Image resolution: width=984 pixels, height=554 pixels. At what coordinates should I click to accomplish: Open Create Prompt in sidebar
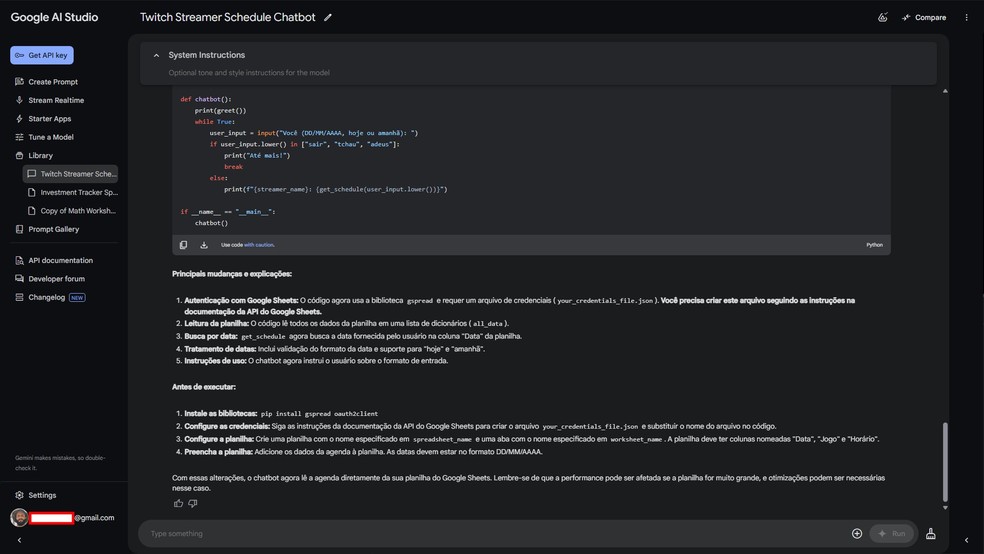pyautogui.click(x=53, y=82)
